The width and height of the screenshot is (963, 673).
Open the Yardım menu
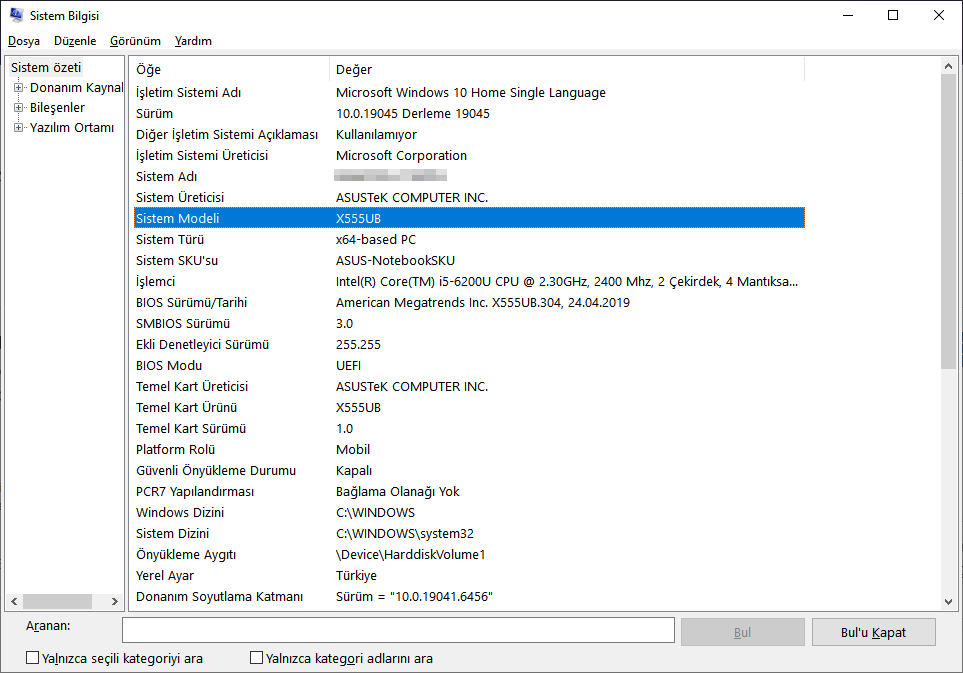[193, 41]
